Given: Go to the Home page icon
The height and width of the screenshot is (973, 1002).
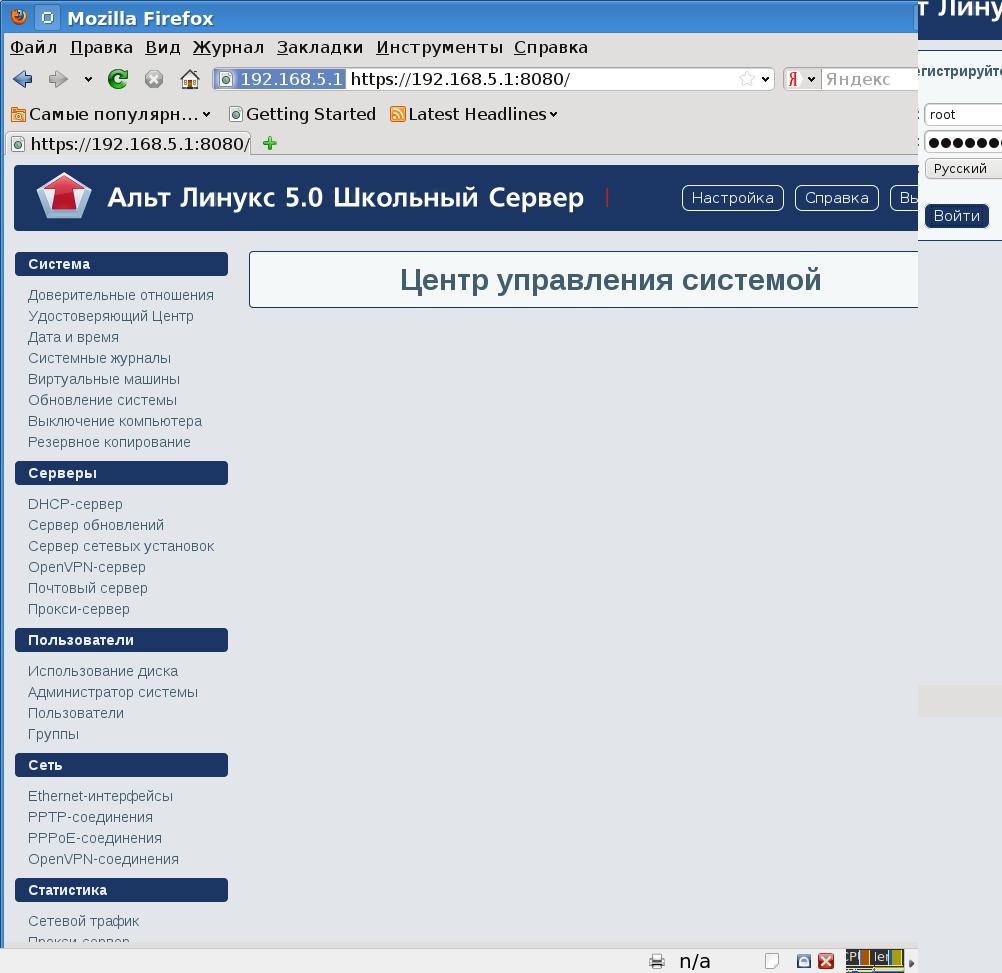Looking at the screenshot, I should (190, 79).
